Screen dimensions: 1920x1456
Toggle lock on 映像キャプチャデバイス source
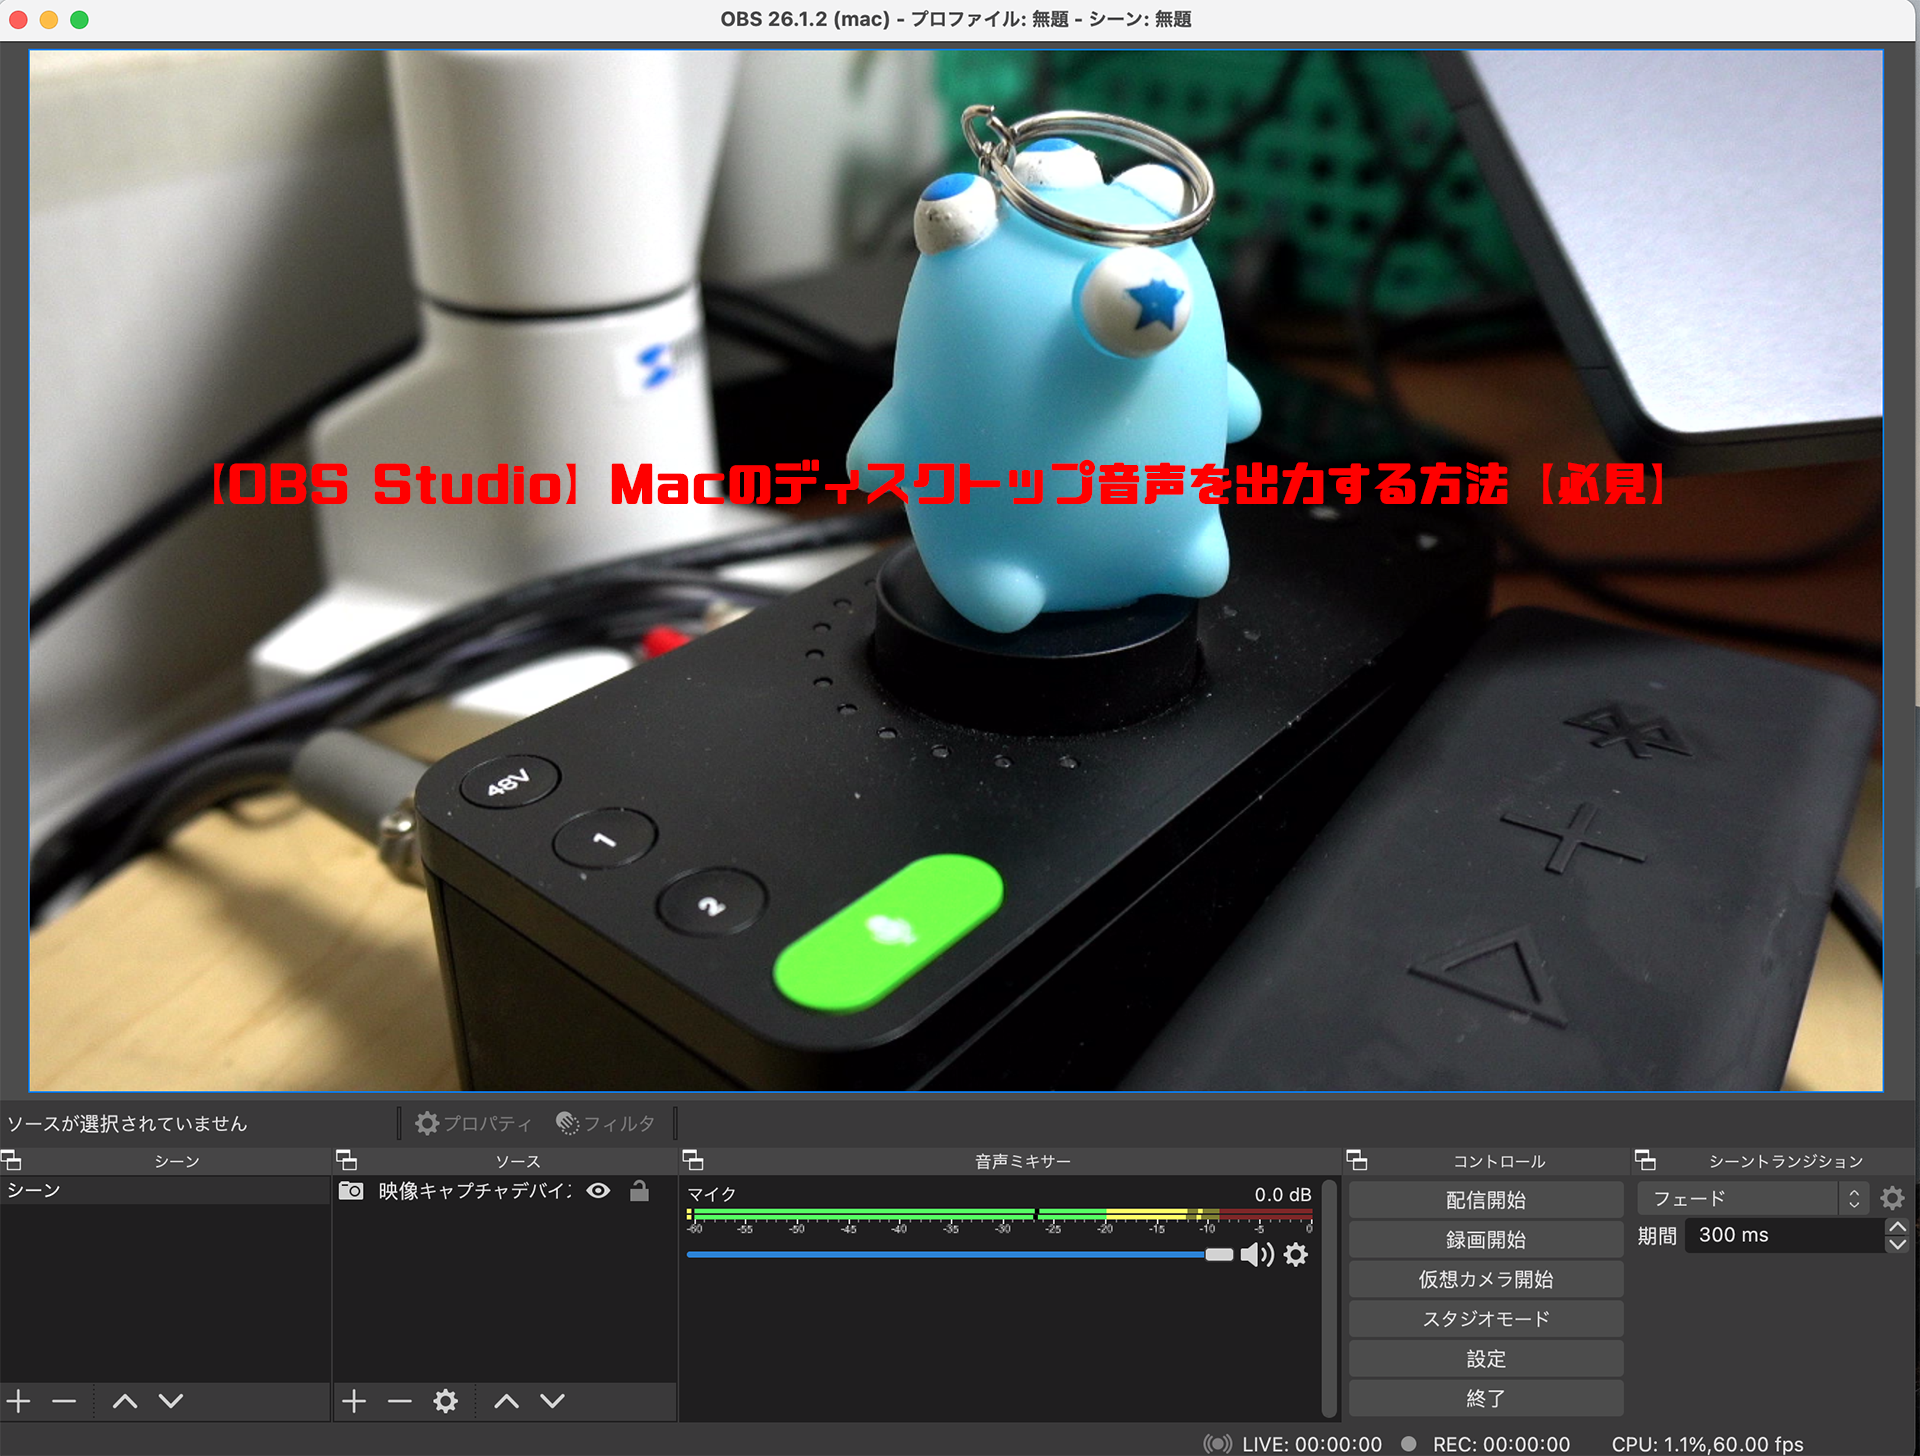[639, 1190]
